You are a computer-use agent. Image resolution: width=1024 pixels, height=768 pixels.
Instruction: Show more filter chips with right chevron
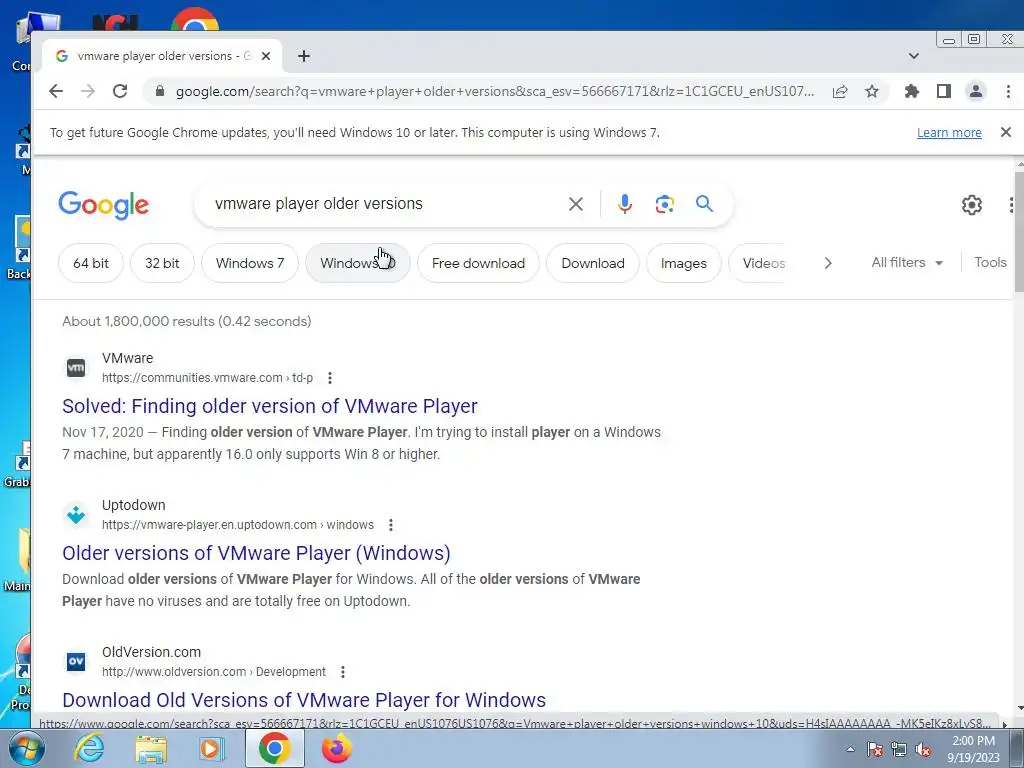point(828,263)
